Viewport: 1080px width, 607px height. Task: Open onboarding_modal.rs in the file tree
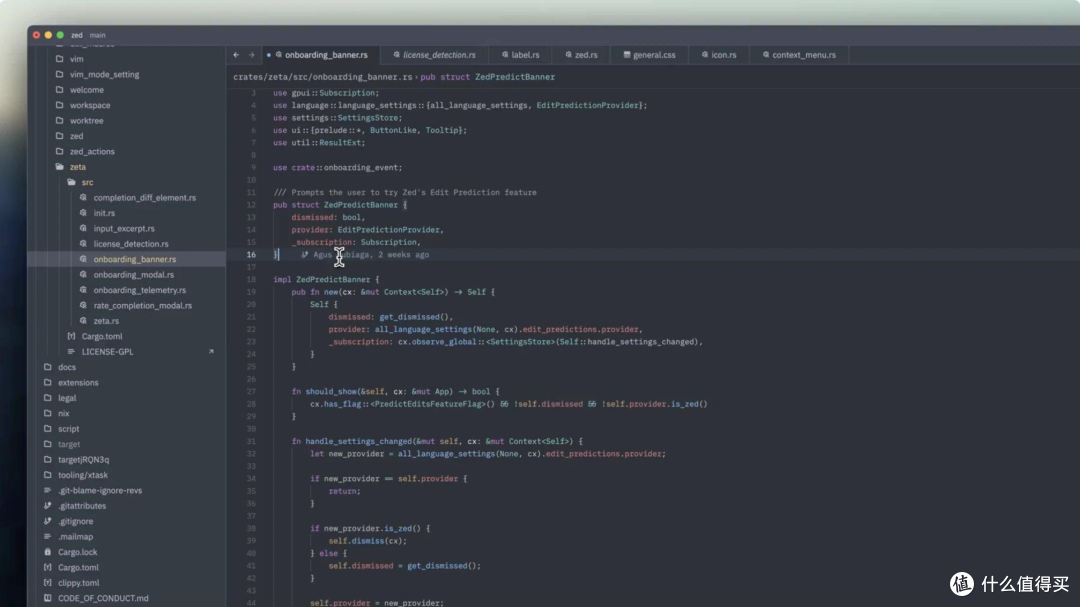point(134,275)
